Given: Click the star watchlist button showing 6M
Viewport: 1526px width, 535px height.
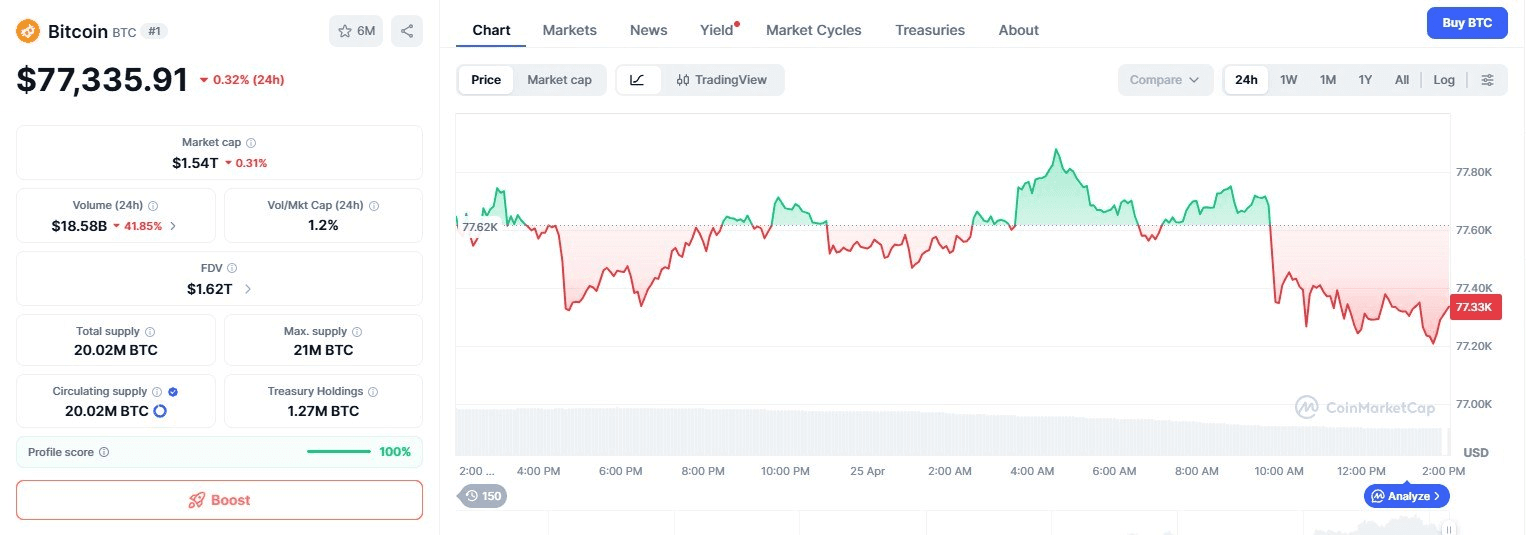Looking at the screenshot, I should pyautogui.click(x=356, y=31).
